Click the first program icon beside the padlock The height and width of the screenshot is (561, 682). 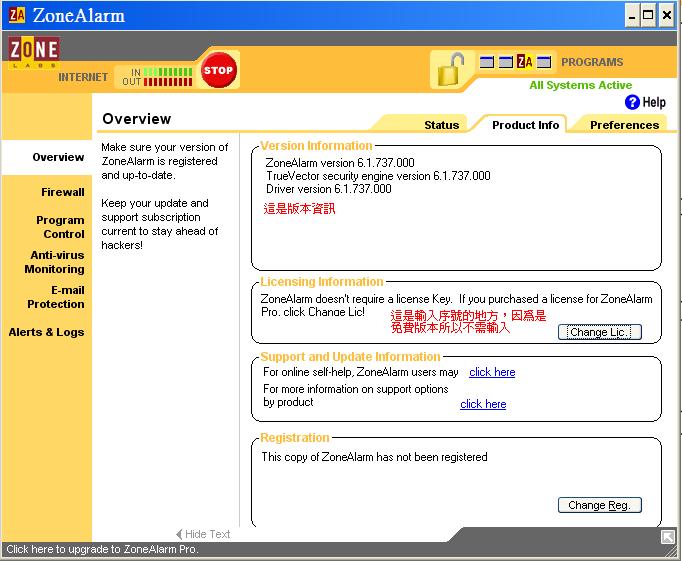point(487,62)
